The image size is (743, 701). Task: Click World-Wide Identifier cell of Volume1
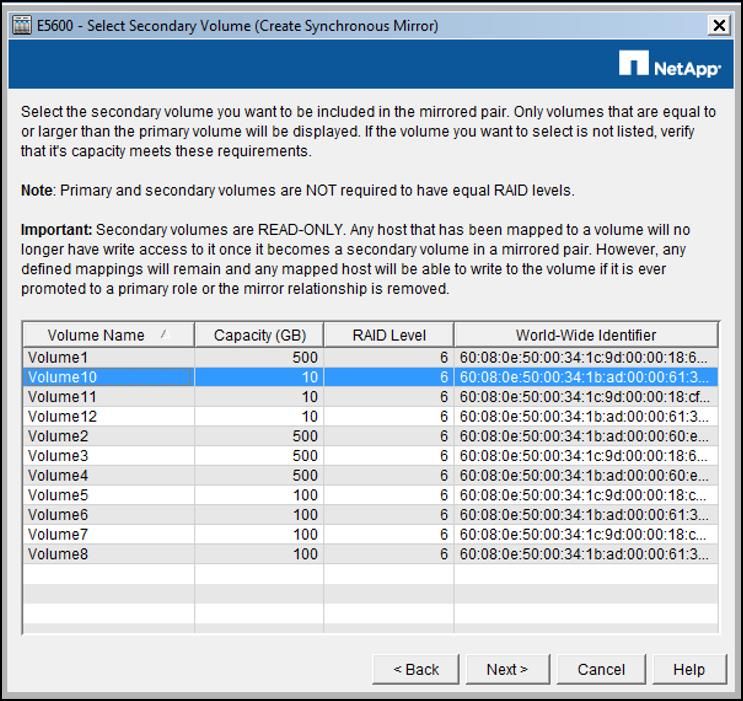(586, 357)
